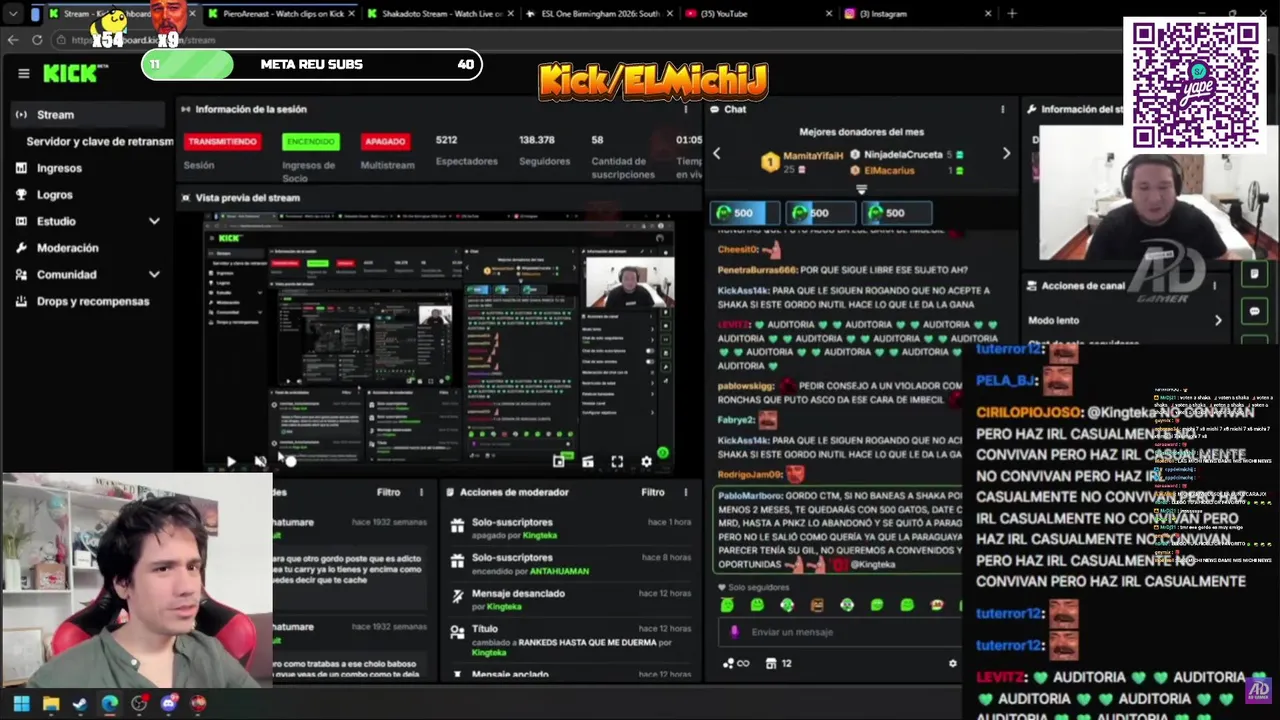Reload the browser page
1280x720 pixels.
pyautogui.click(x=37, y=40)
